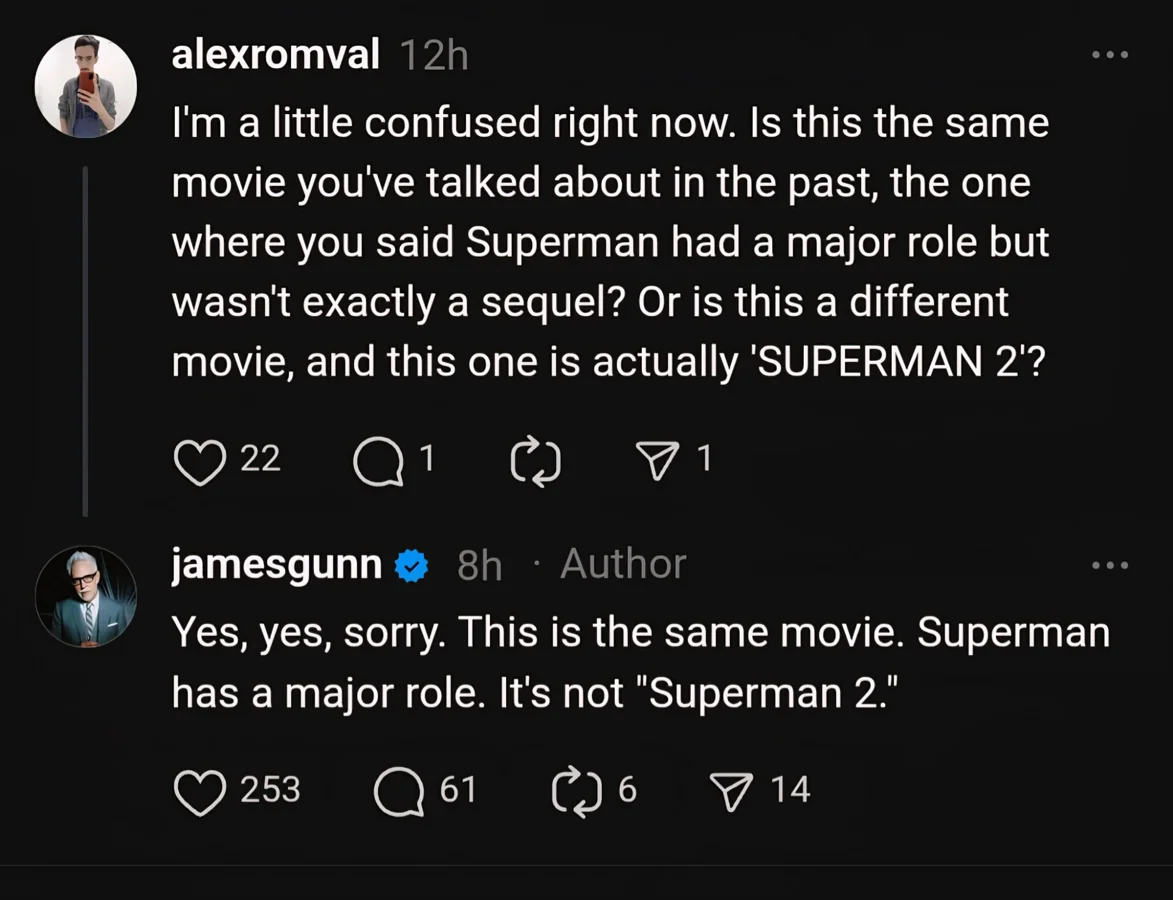Image resolution: width=1173 pixels, height=900 pixels.
Task: Like jamesgunn's reply with heart icon
Action: (200, 792)
